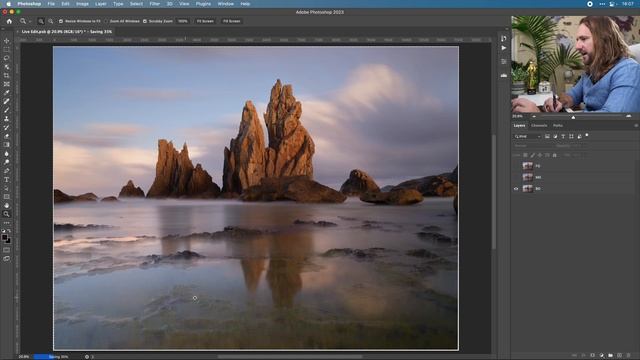Select the Eyedropper tool

(x=7, y=93)
